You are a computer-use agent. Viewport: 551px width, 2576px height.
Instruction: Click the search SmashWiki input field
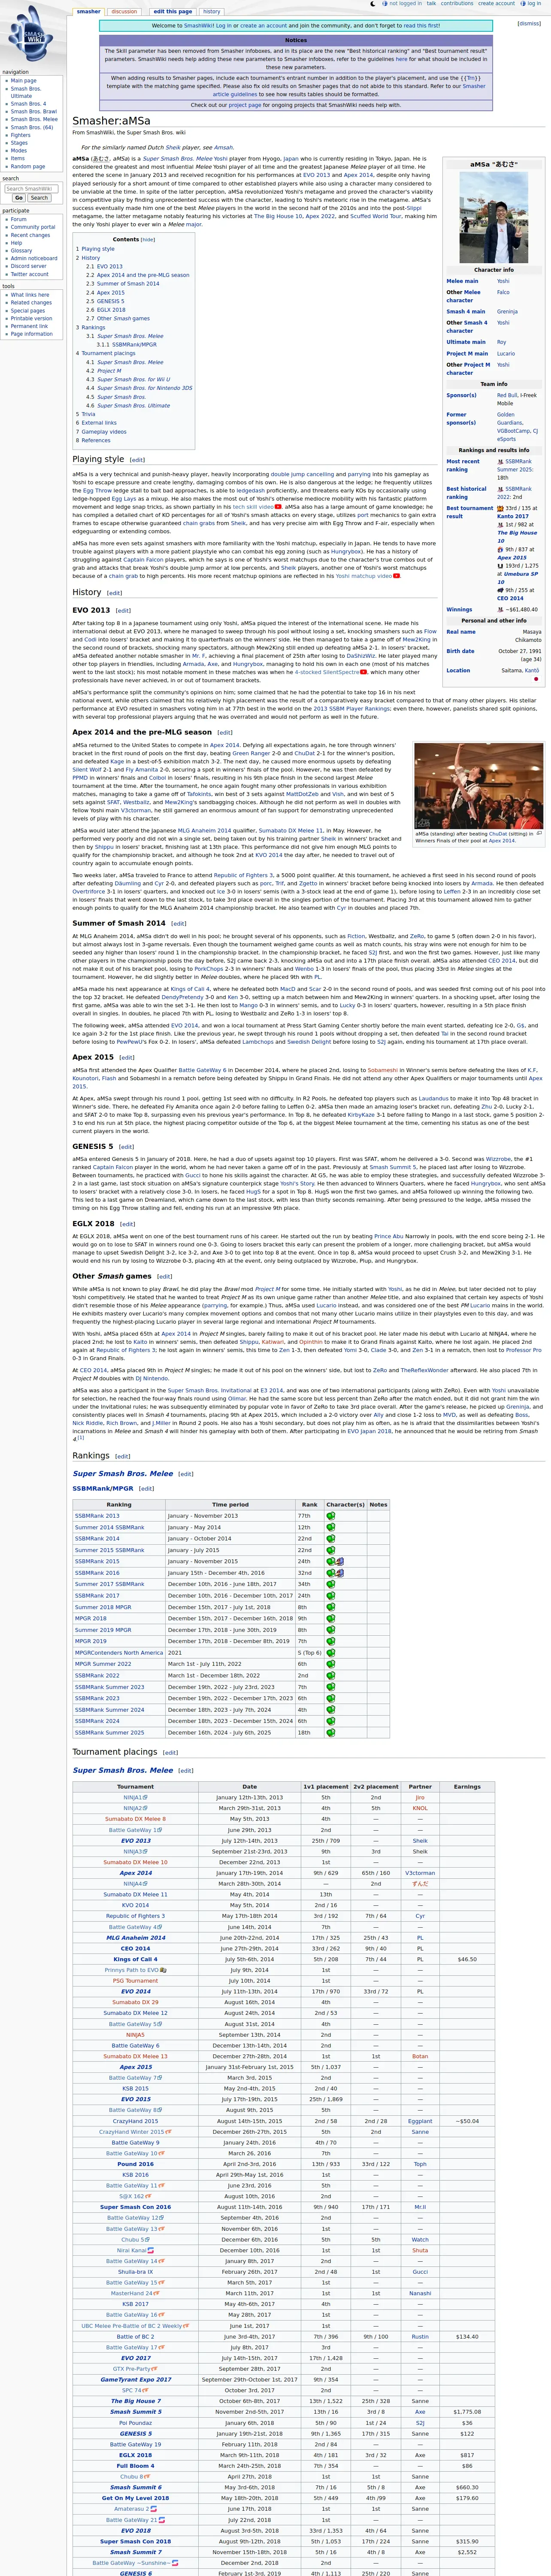pyautogui.click(x=30, y=188)
